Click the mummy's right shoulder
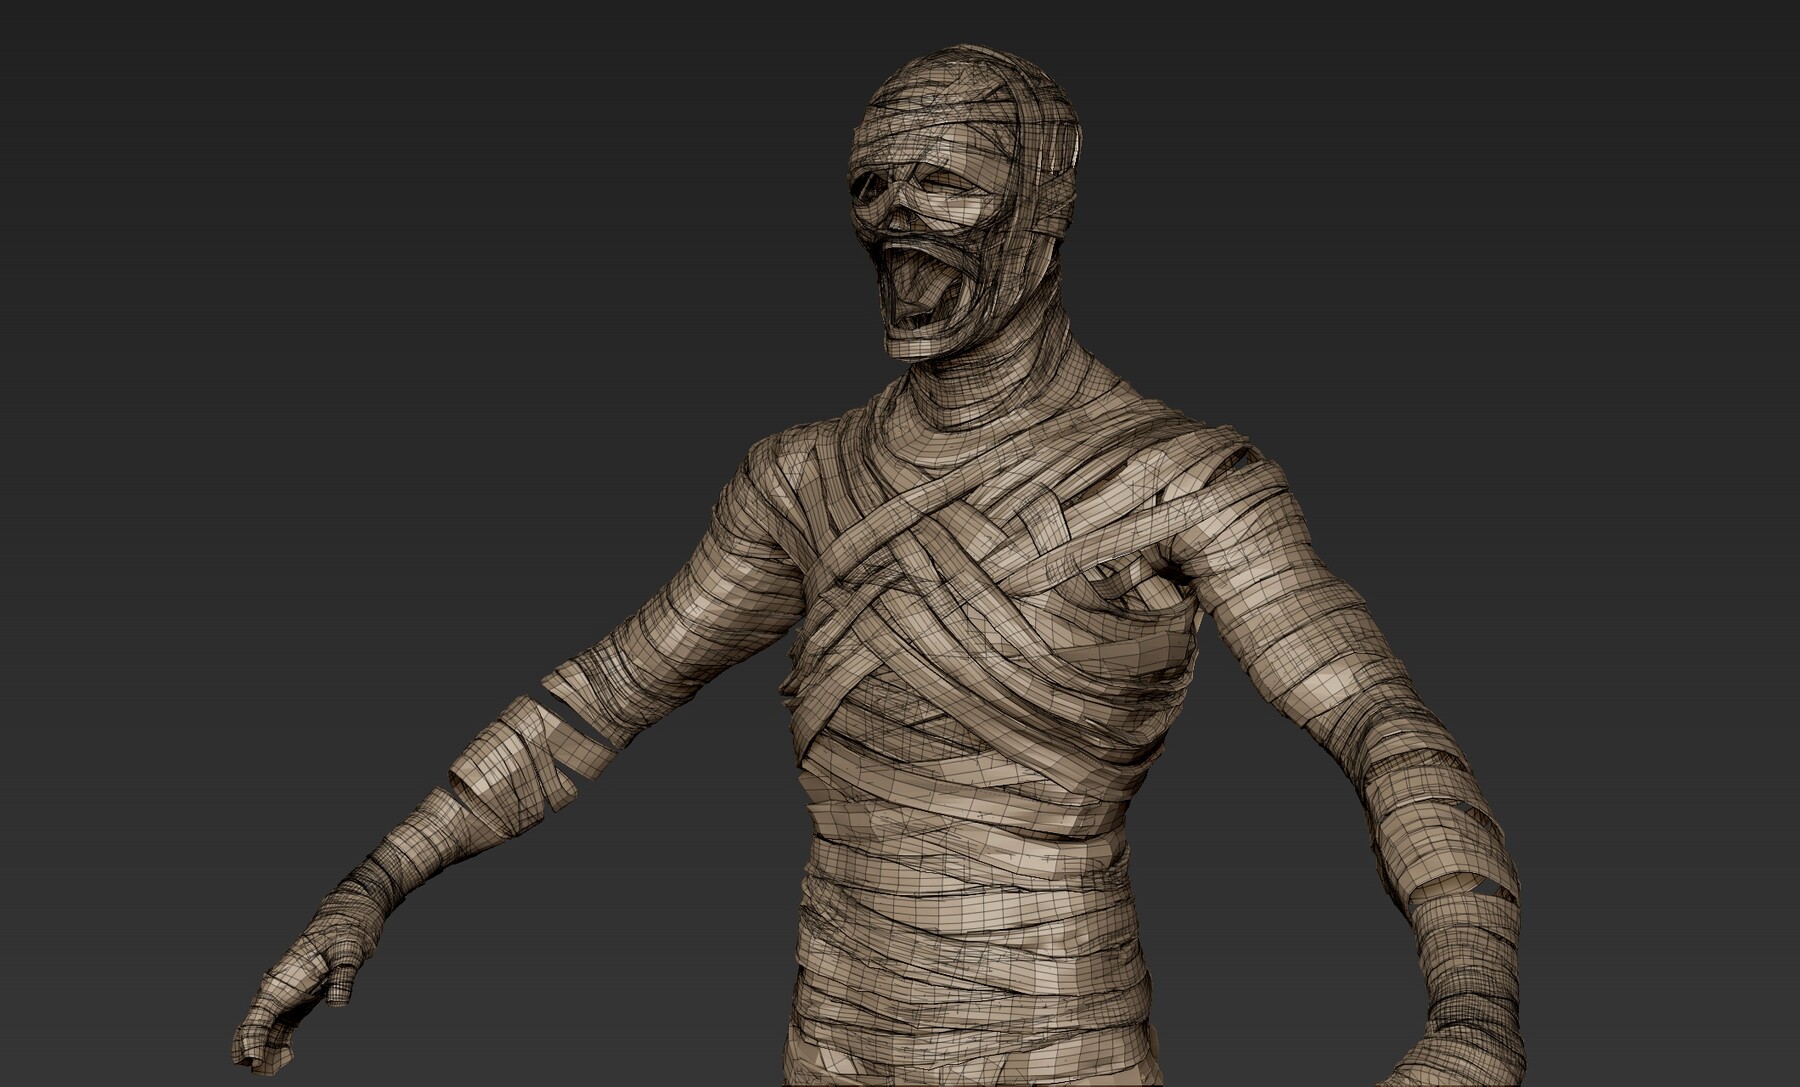1800x1087 pixels. [x=790, y=470]
